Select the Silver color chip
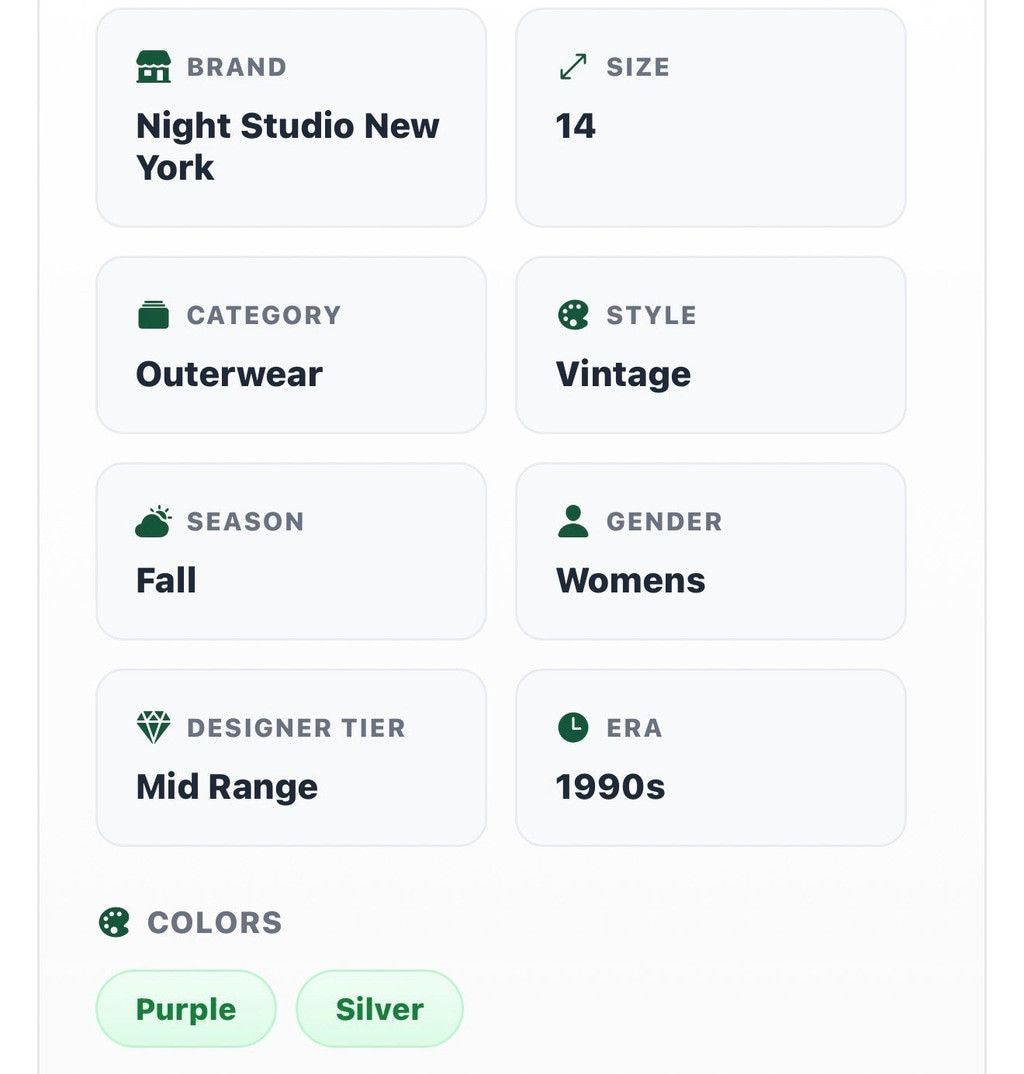 [379, 1009]
